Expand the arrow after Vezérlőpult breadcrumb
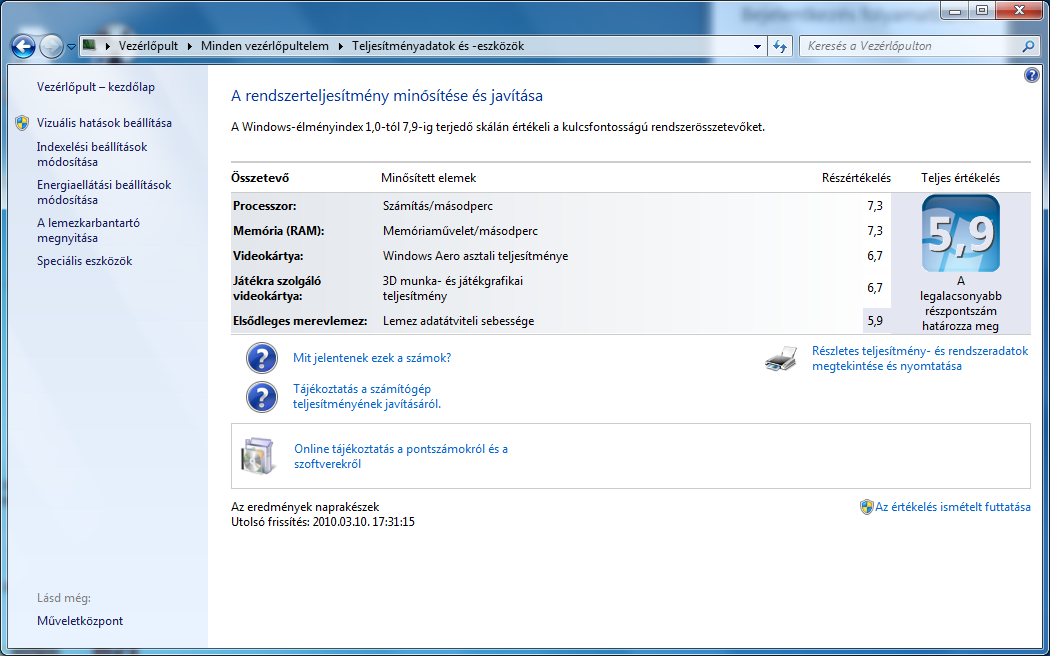Image resolution: width=1050 pixels, height=656 pixels. [190, 46]
